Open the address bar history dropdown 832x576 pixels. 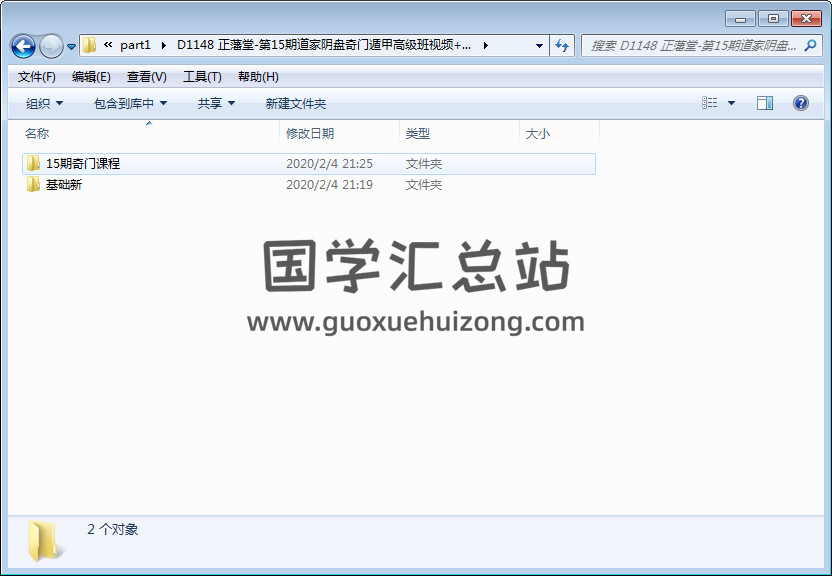pyautogui.click(x=539, y=46)
